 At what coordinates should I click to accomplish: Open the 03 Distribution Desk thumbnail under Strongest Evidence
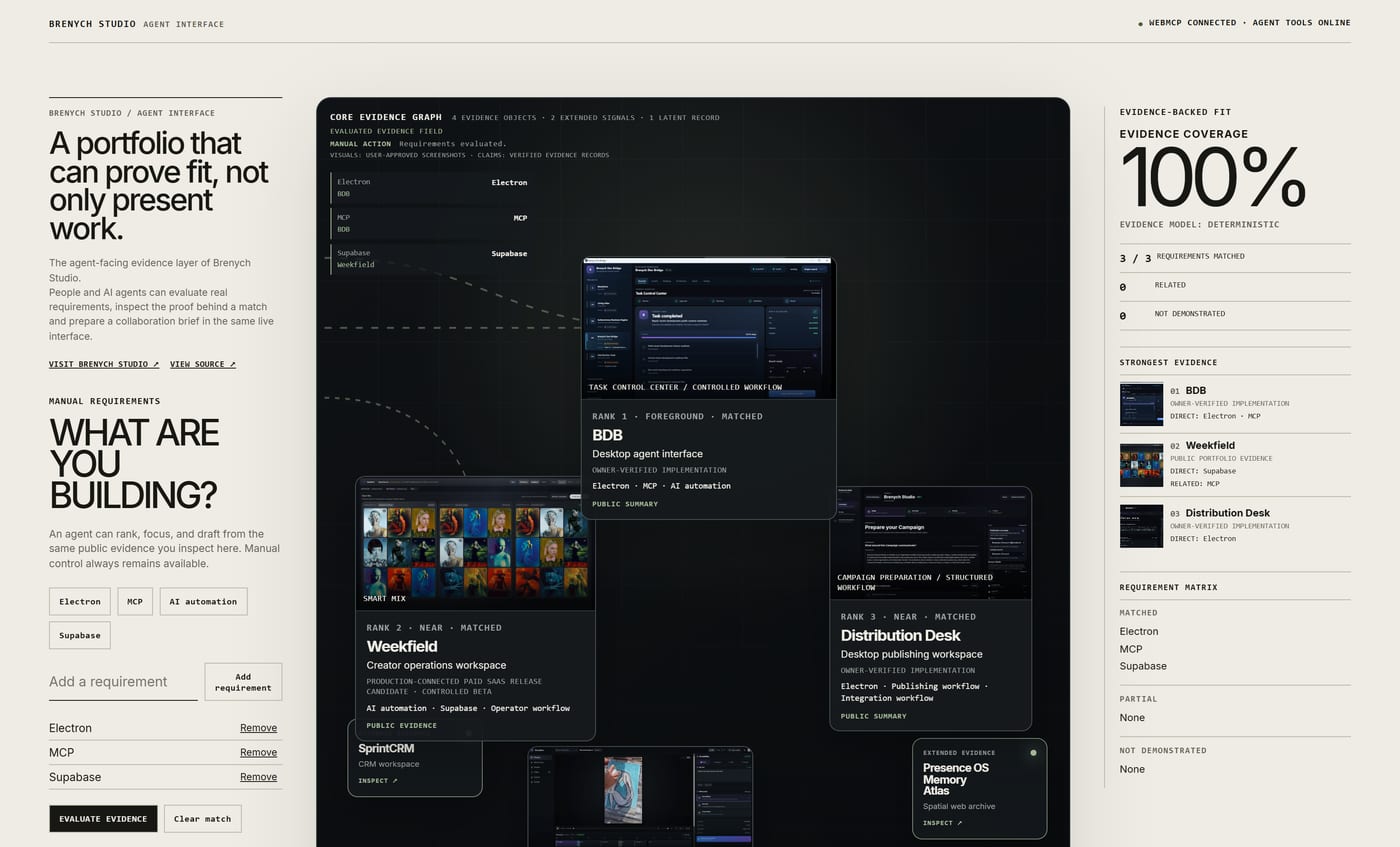pos(1141,526)
